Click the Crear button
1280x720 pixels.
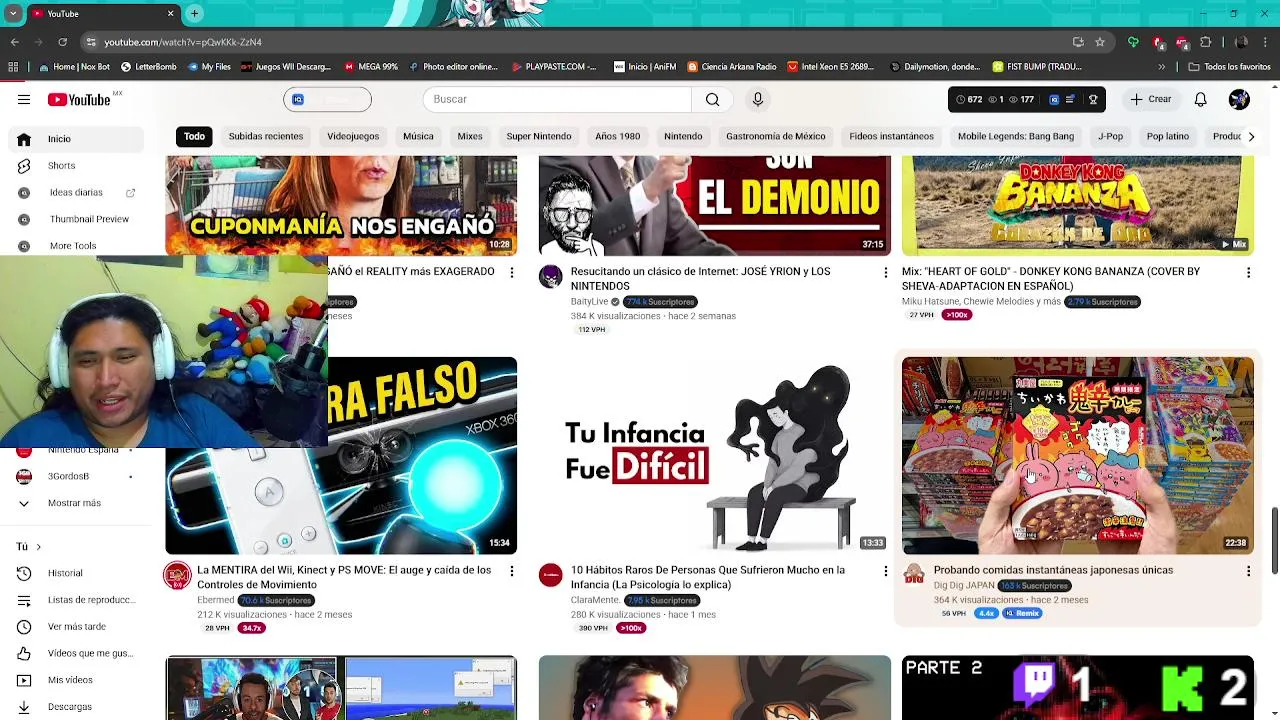click(x=1150, y=99)
